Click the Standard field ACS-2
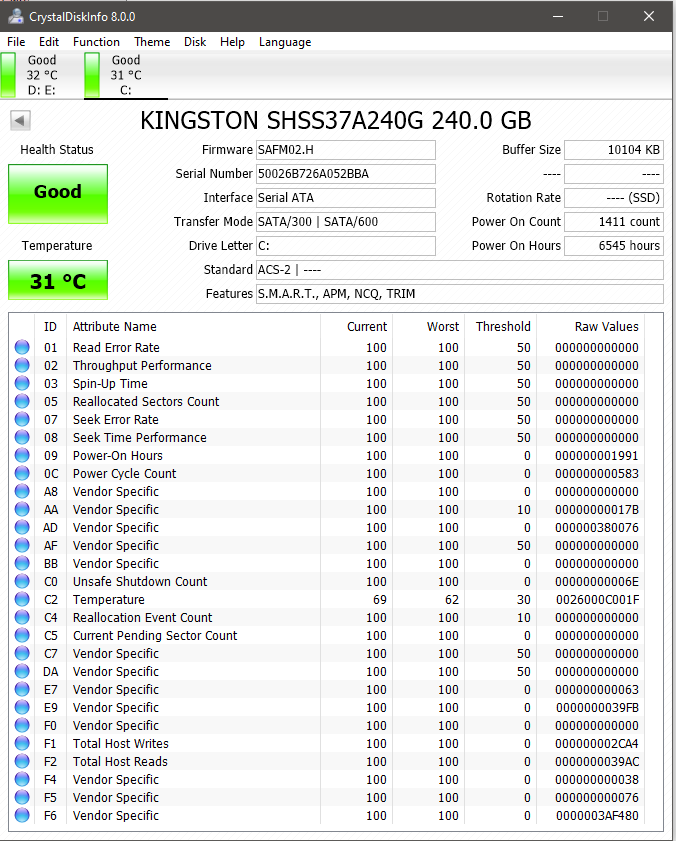The image size is (676, 841). coord(460,269)
